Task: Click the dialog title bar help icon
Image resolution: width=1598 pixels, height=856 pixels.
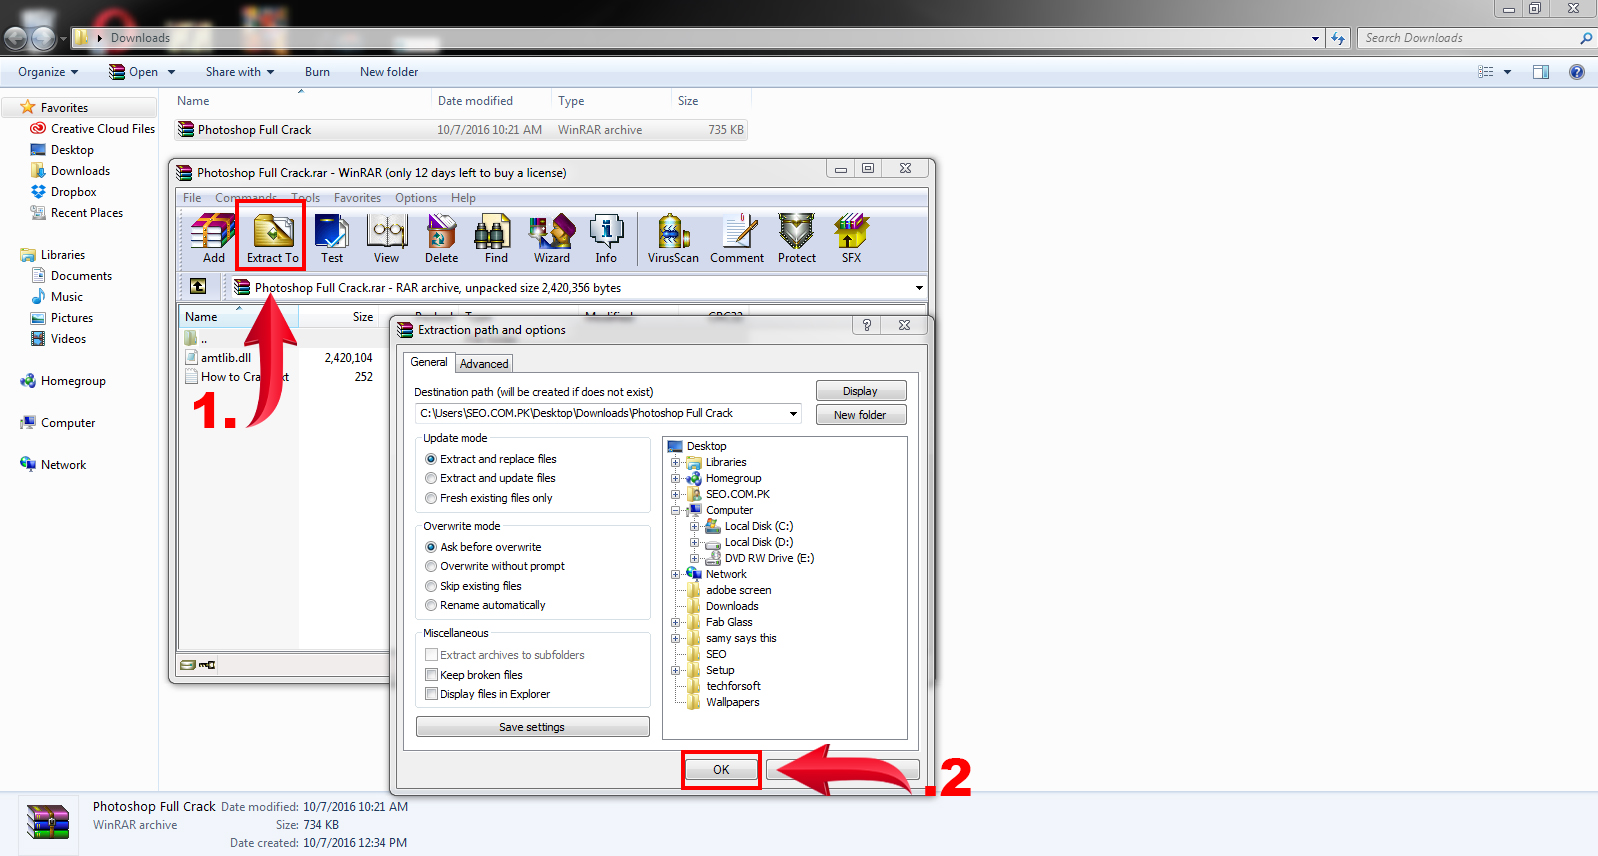Action: click(x=867, y=325)
